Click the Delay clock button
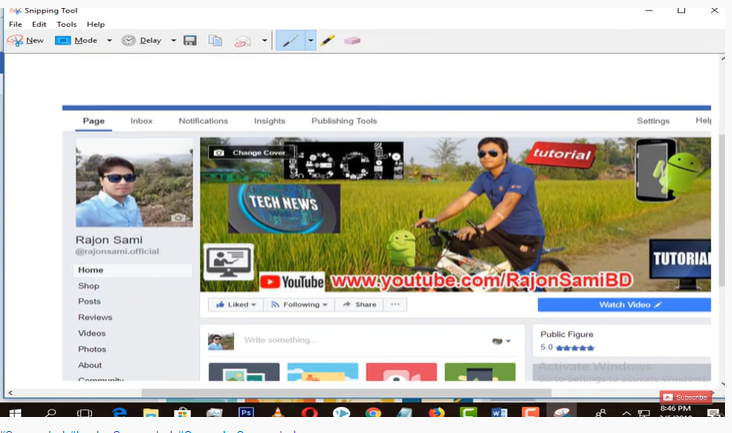732x433 pixels. pyautogui.click(x=141, y=41)
